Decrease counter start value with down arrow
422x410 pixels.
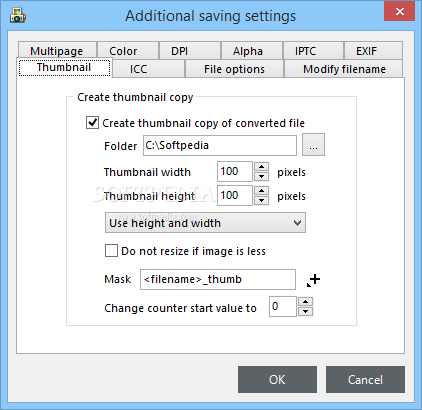[x=306, y=311]
